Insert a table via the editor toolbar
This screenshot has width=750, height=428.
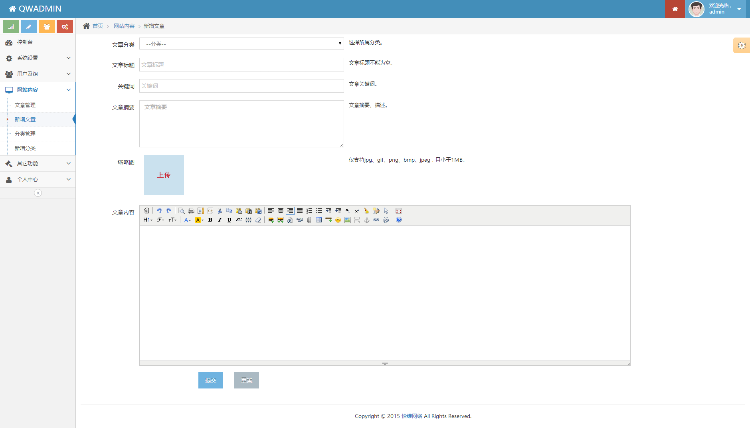tap(319, 220)
